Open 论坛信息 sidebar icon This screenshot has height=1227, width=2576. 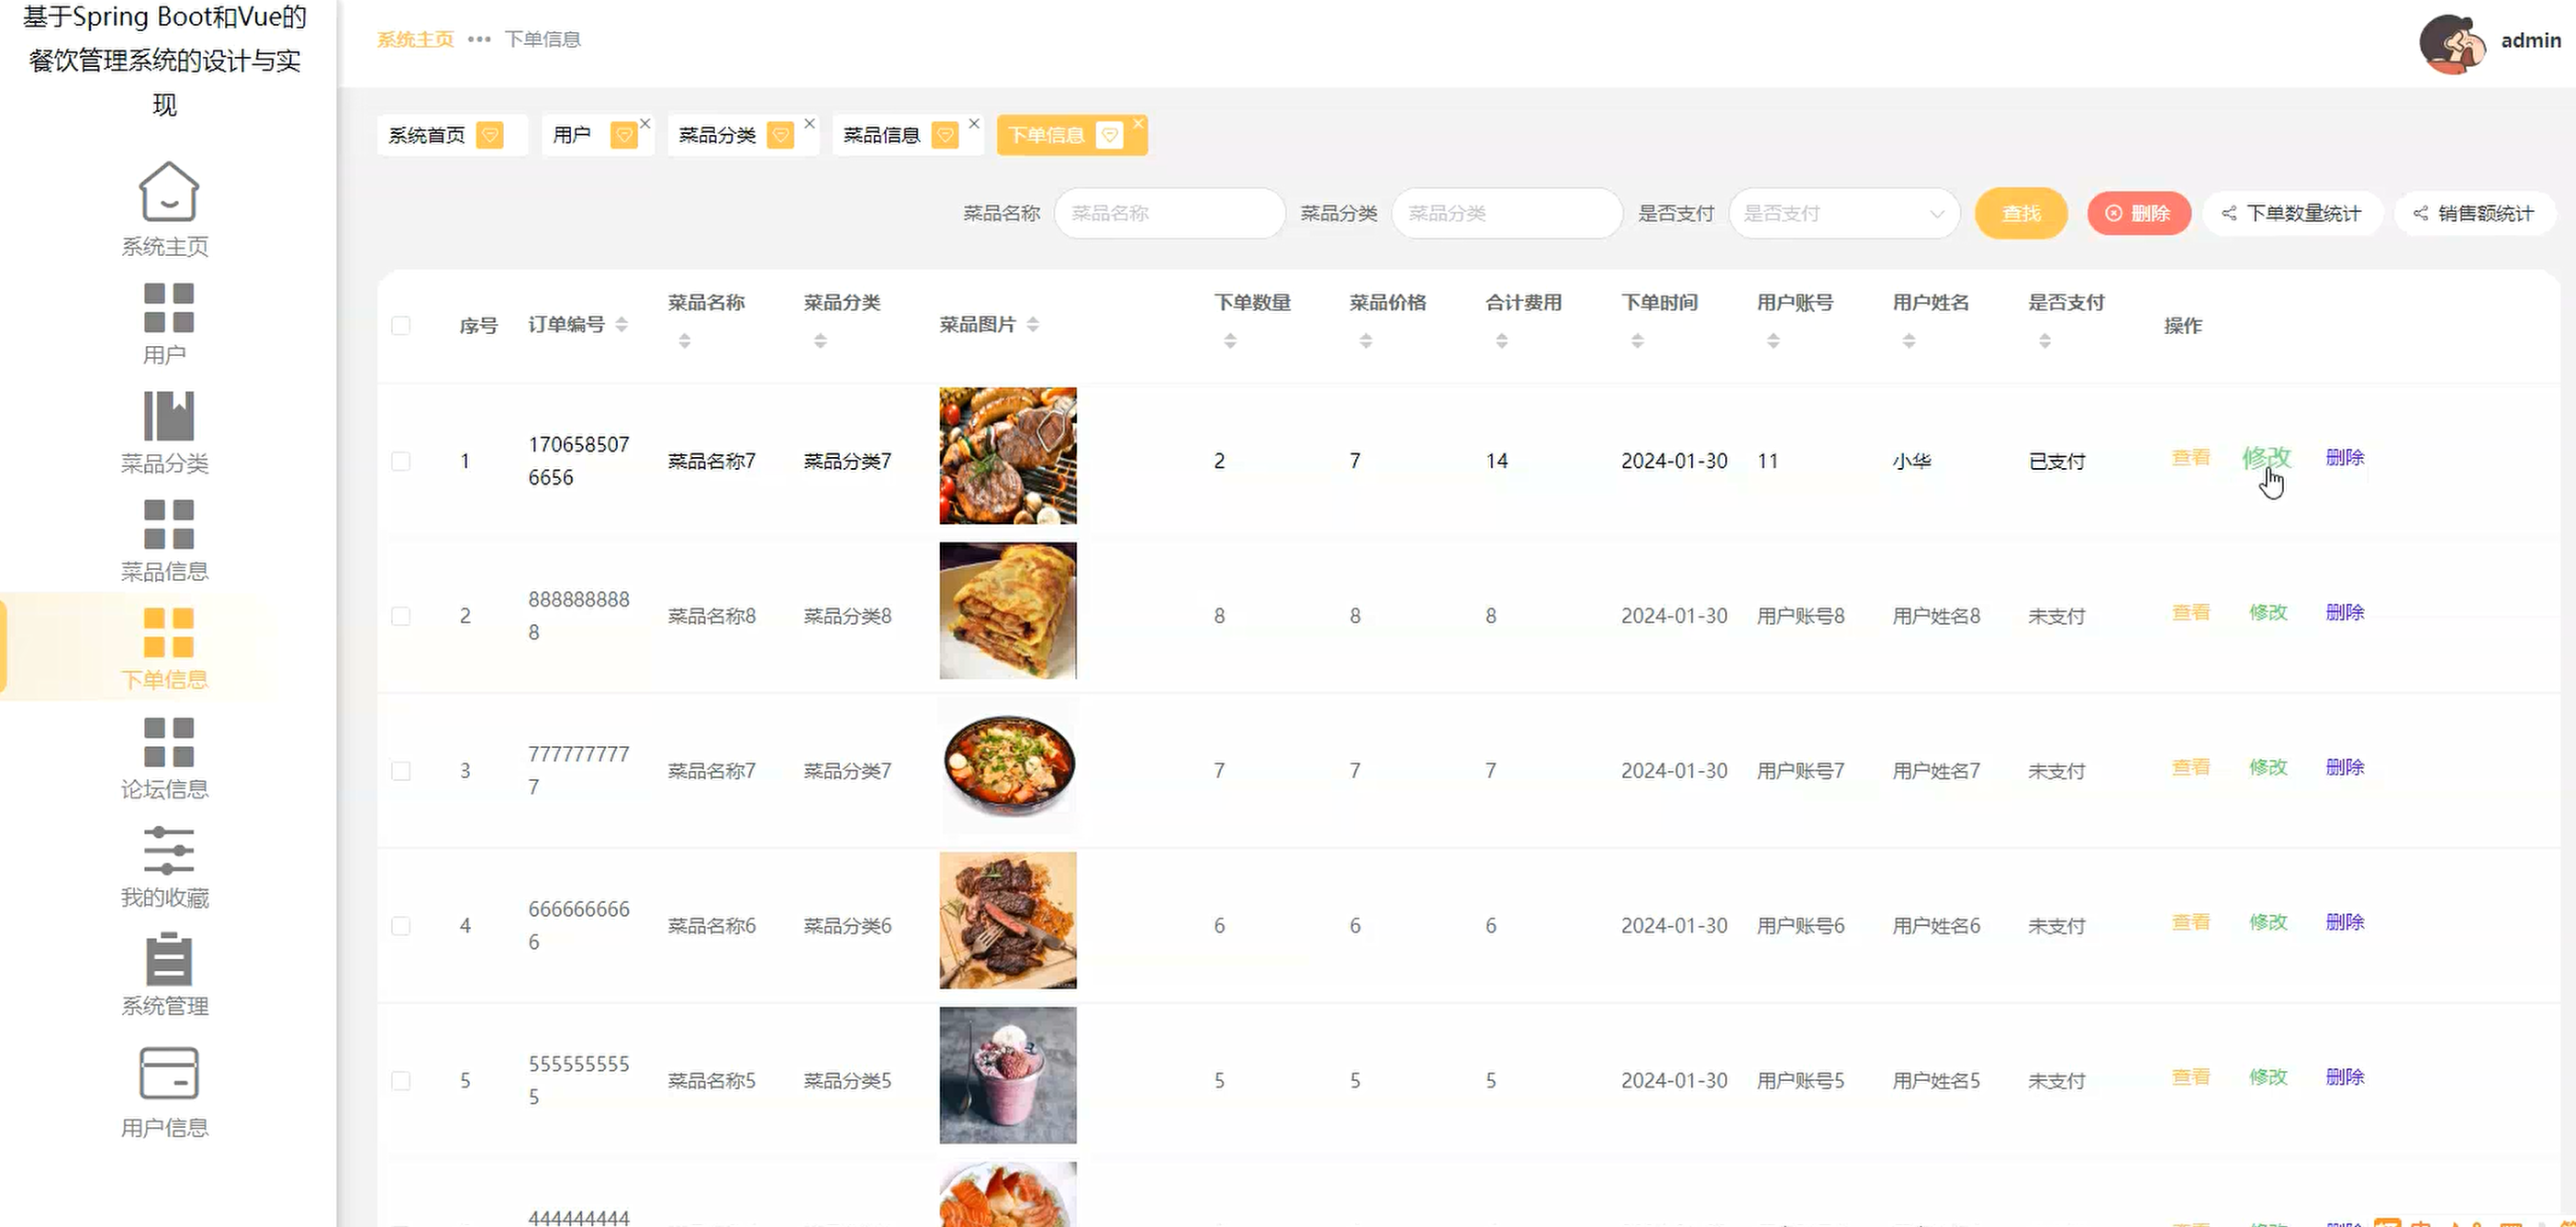[x=168, y=741]
